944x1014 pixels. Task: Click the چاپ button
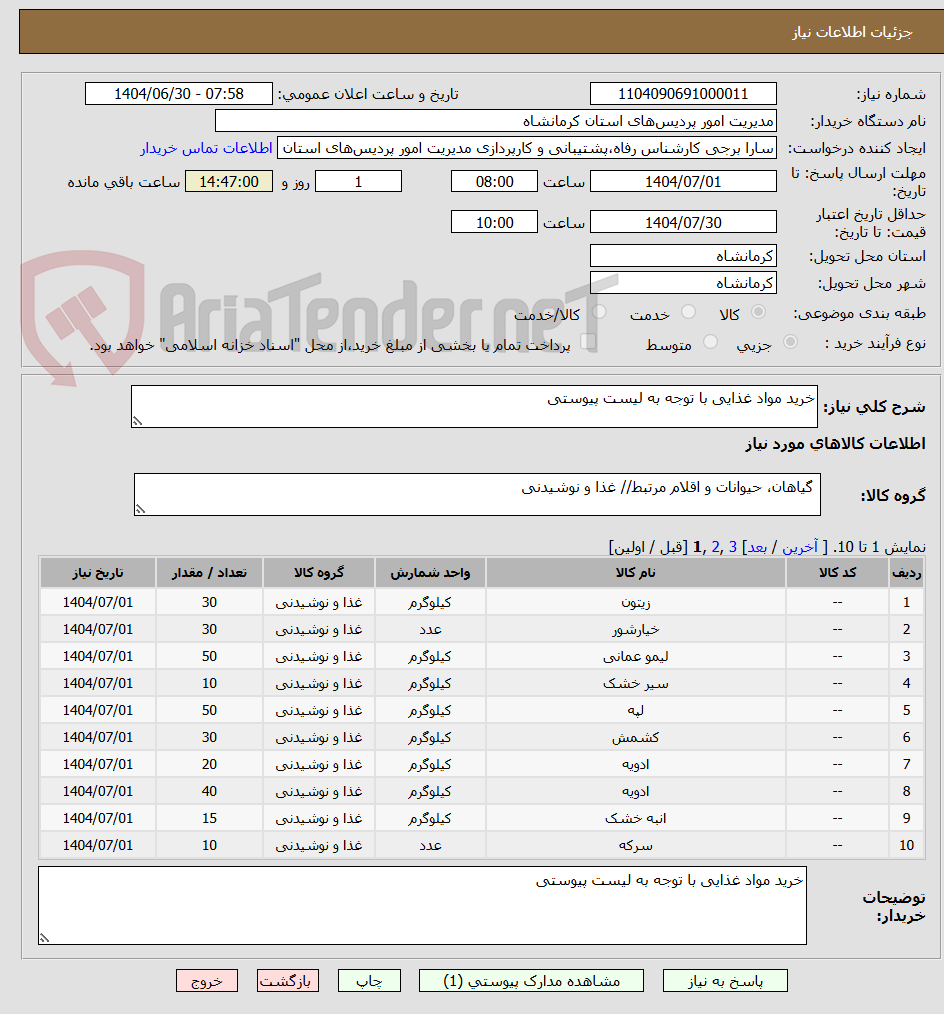[x=369, y=981]
